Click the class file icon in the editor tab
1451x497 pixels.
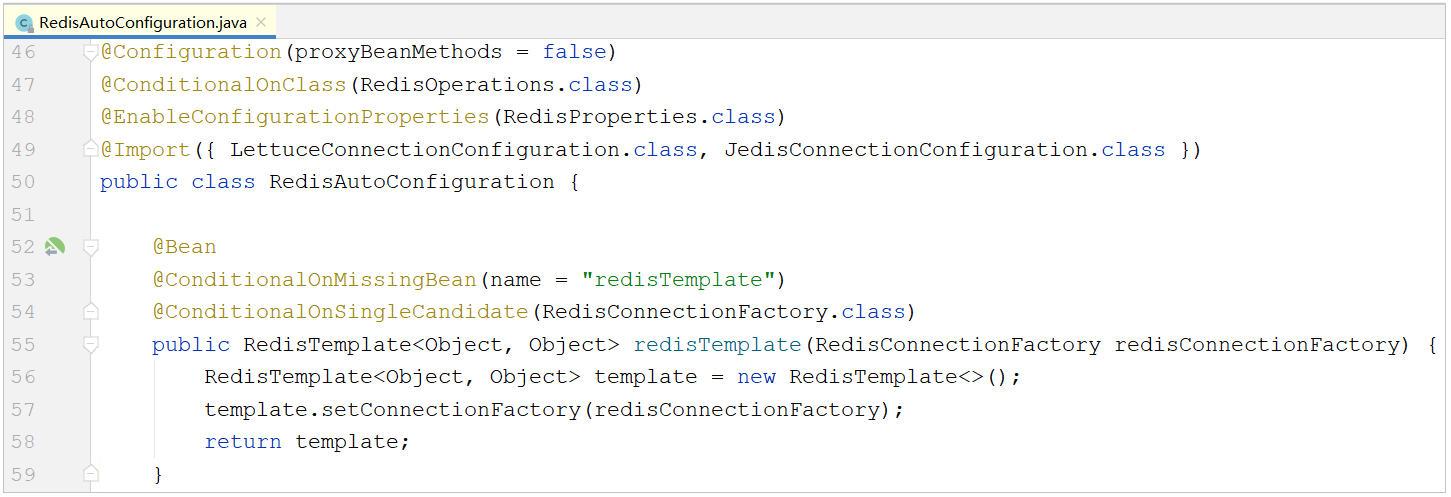(x=24, y=22)
